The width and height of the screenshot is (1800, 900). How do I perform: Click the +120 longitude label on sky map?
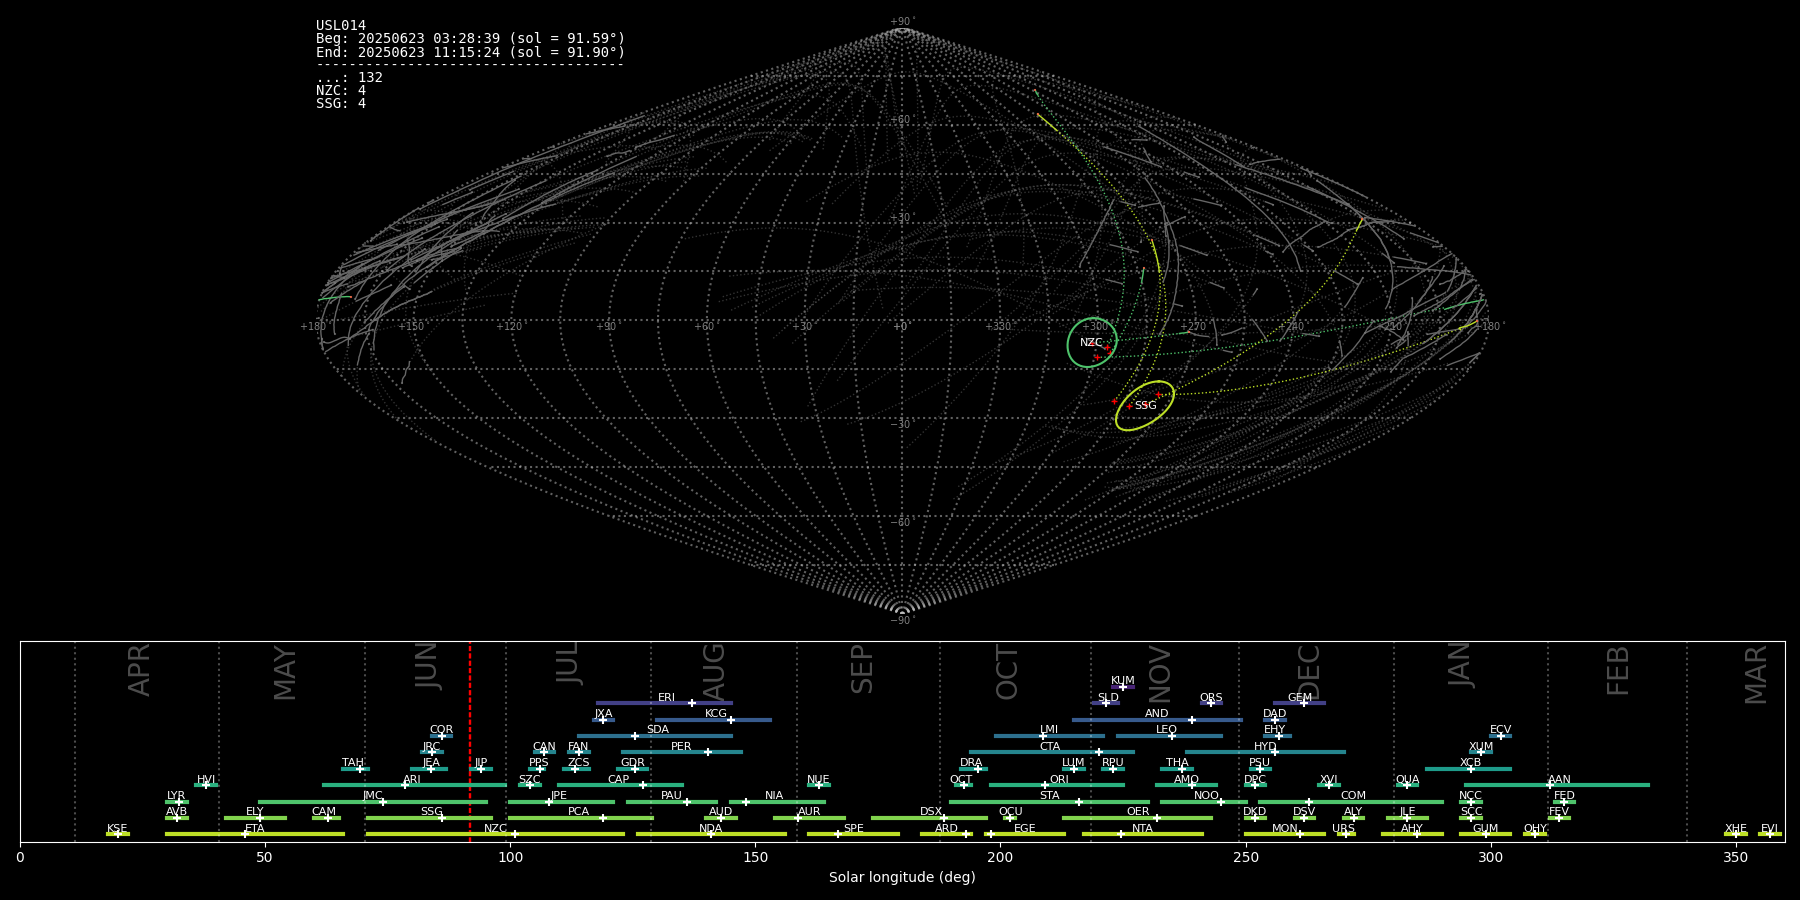click(x=509, y=327)
